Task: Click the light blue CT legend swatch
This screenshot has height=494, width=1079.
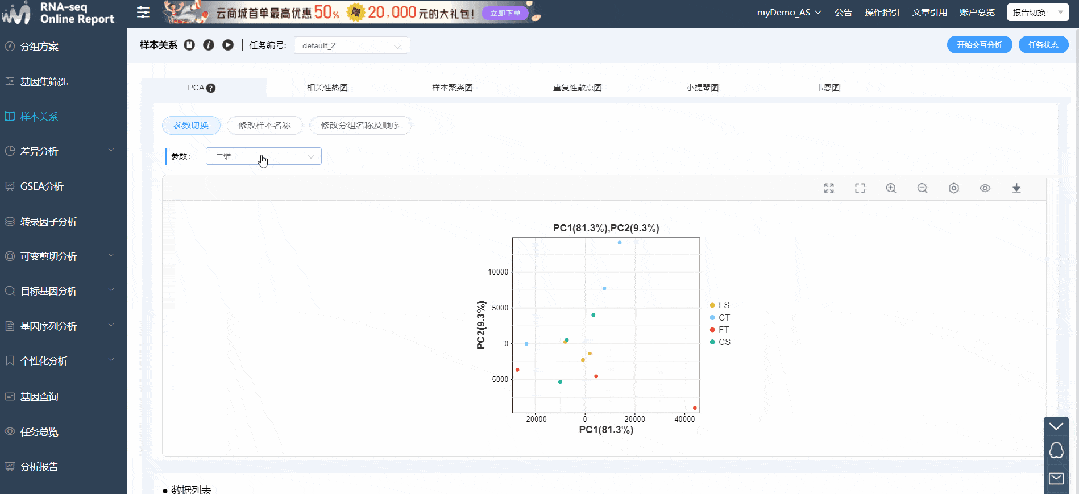Action: click(x=712, y=318)
